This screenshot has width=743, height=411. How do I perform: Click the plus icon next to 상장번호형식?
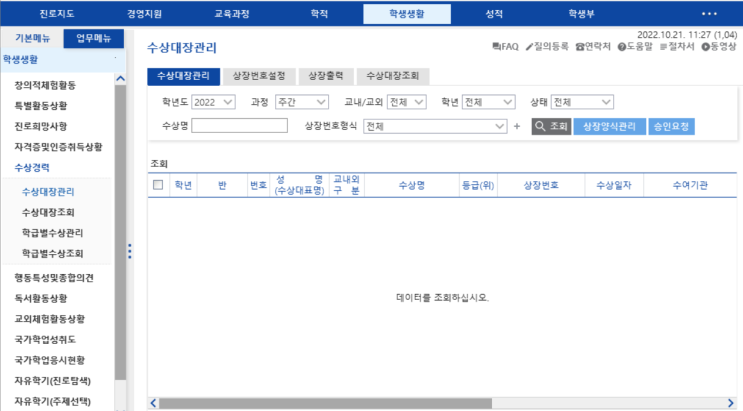pyautogui.click(x=517, y=126)
